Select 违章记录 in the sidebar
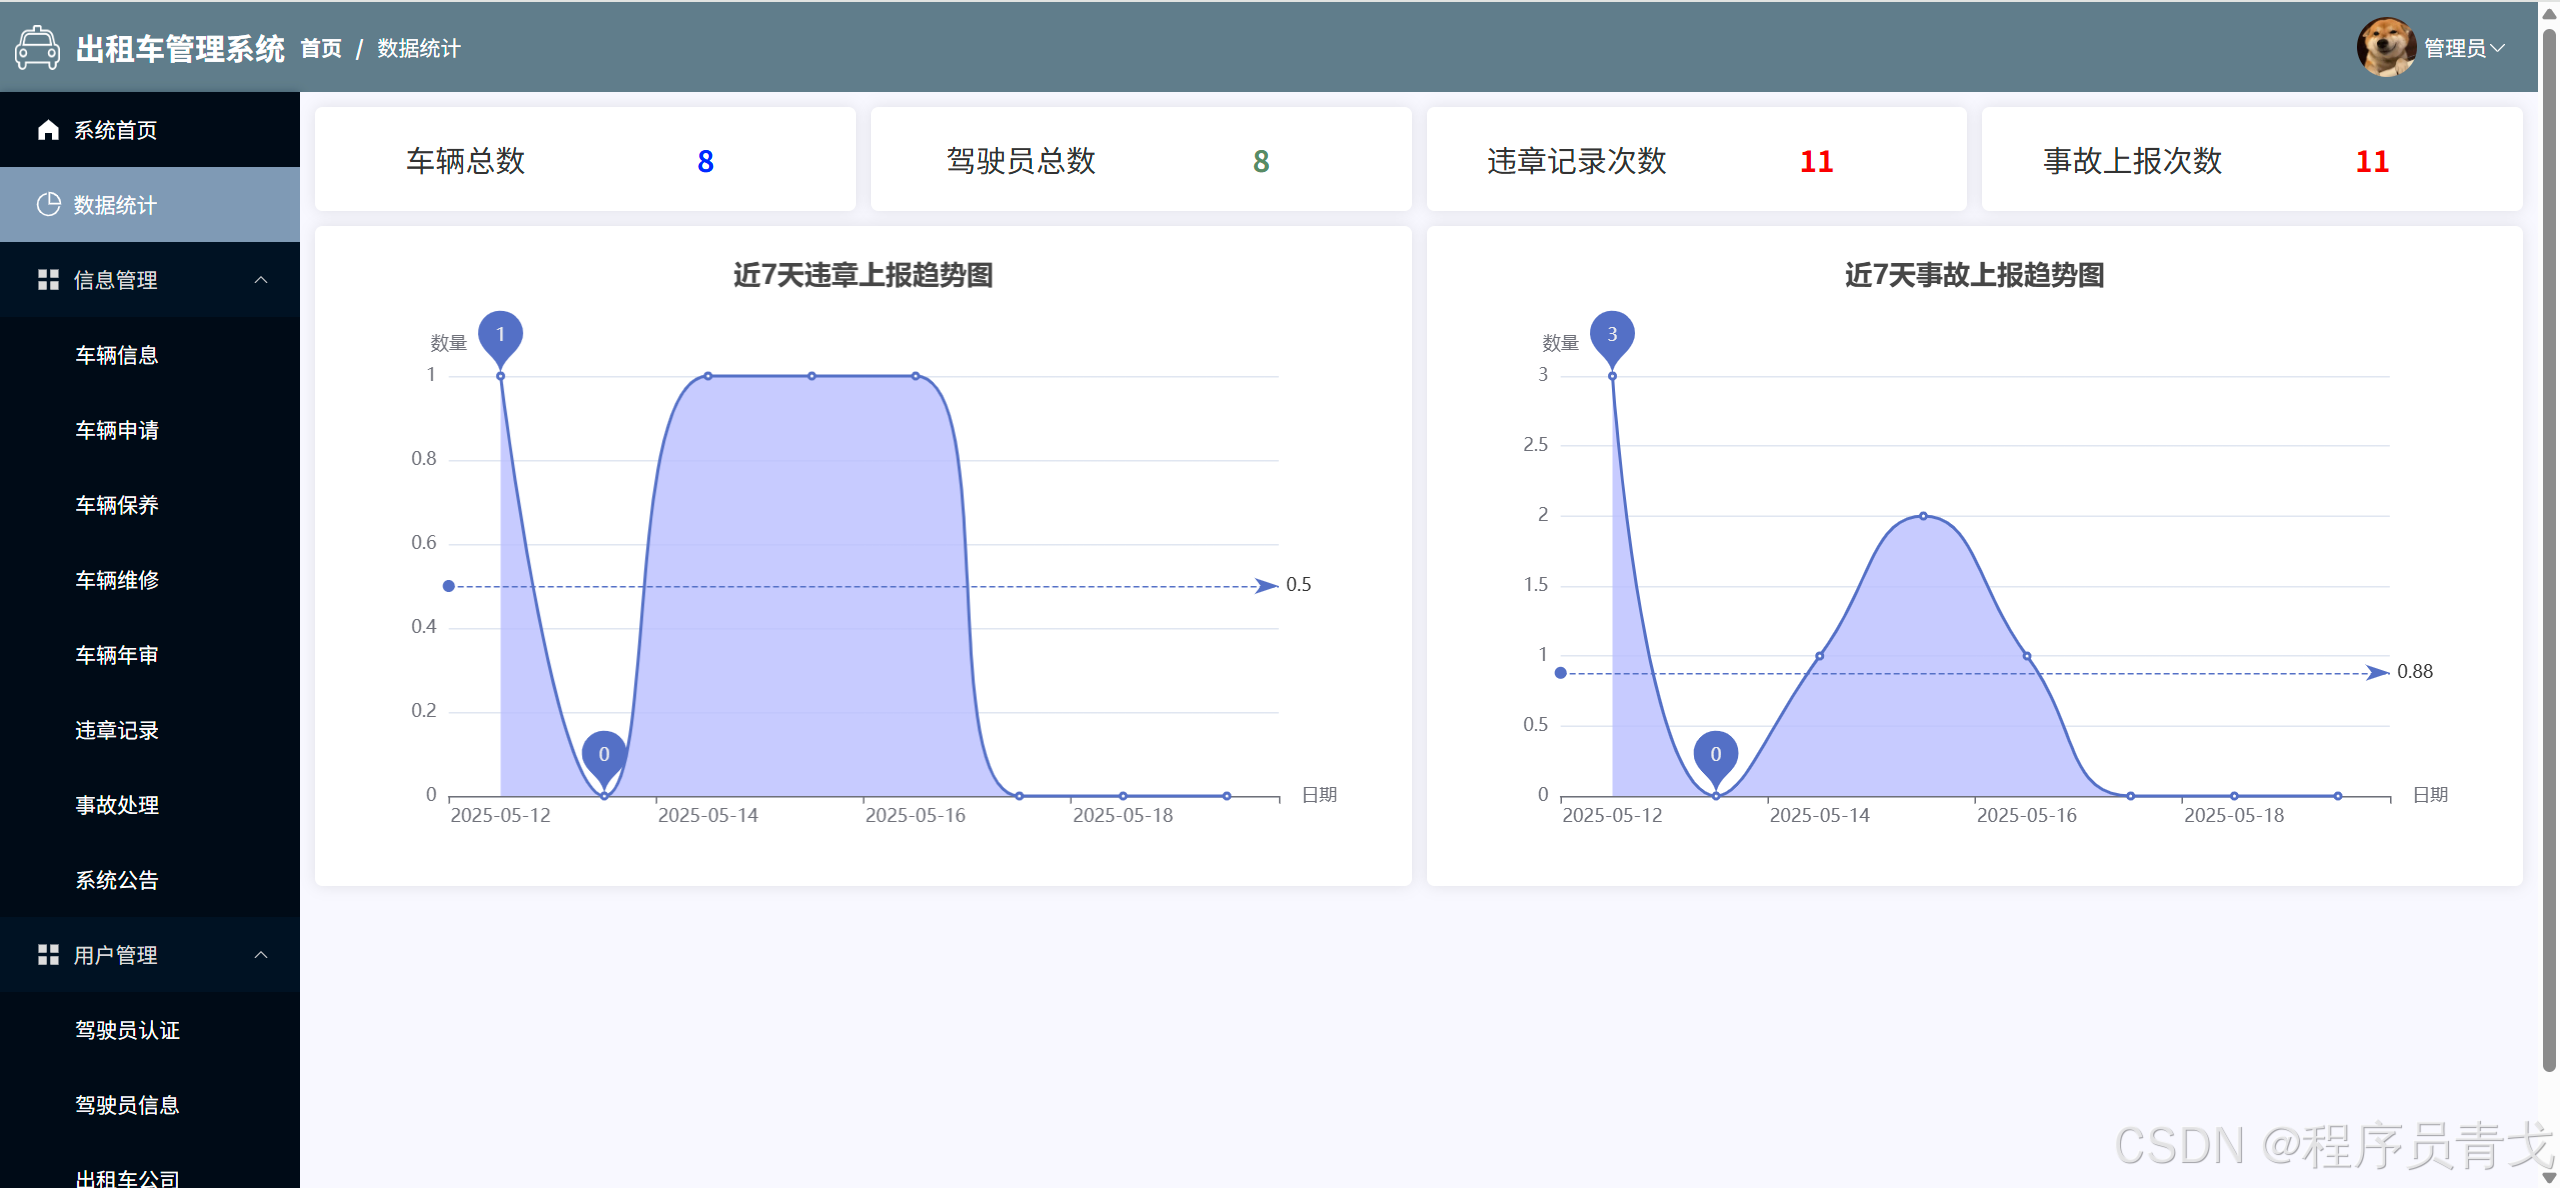The image size is (2560, 1188). pyautogui.click(x=117, y=730)
